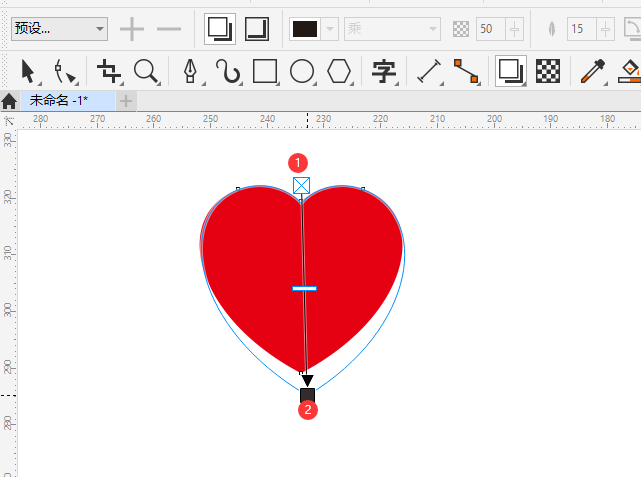This screenshot has width=641, height=477.
Task: Select the Transparency checkerboard tool
Action: point(548,71)
